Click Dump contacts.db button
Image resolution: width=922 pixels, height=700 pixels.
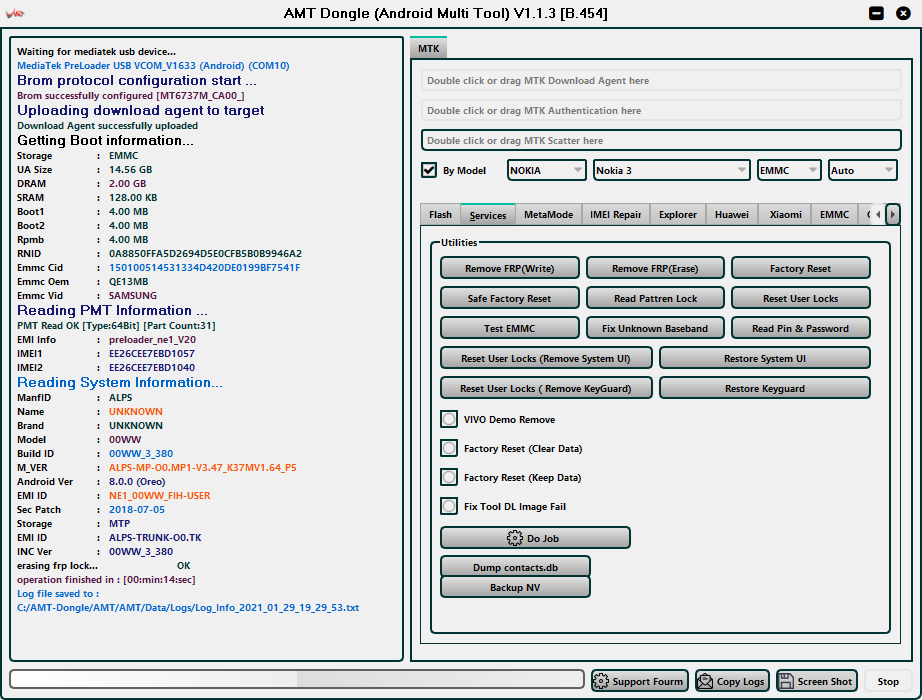tap(515, 567)
